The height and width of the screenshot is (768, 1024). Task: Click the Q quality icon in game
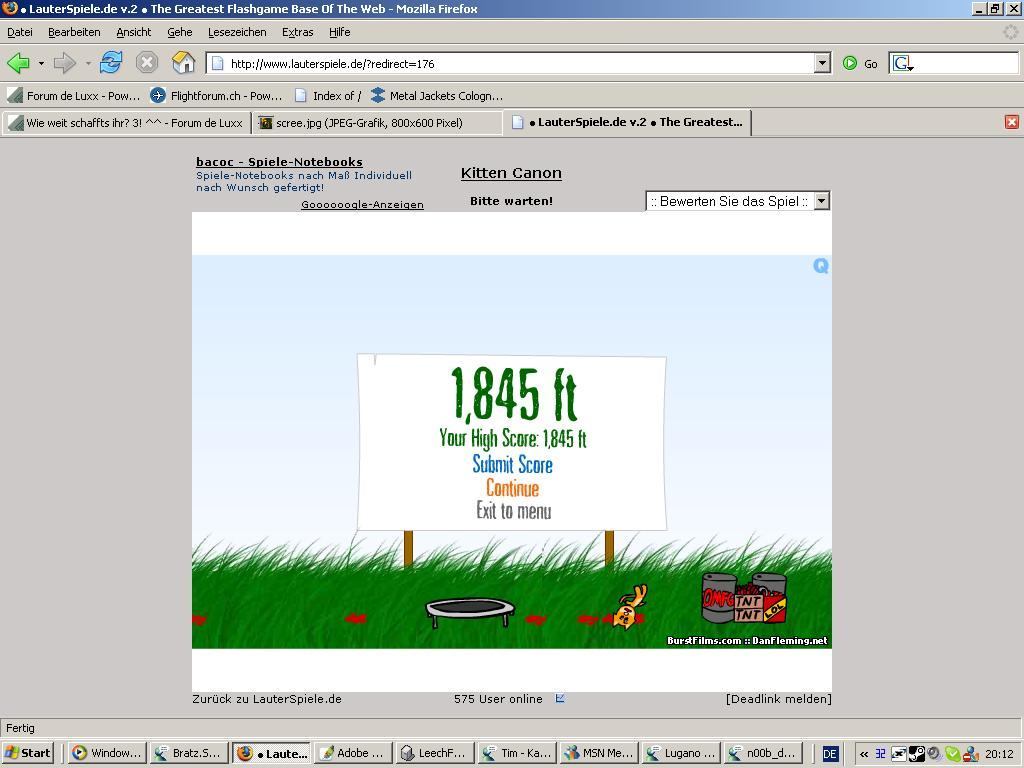click(x=821, y=266)
